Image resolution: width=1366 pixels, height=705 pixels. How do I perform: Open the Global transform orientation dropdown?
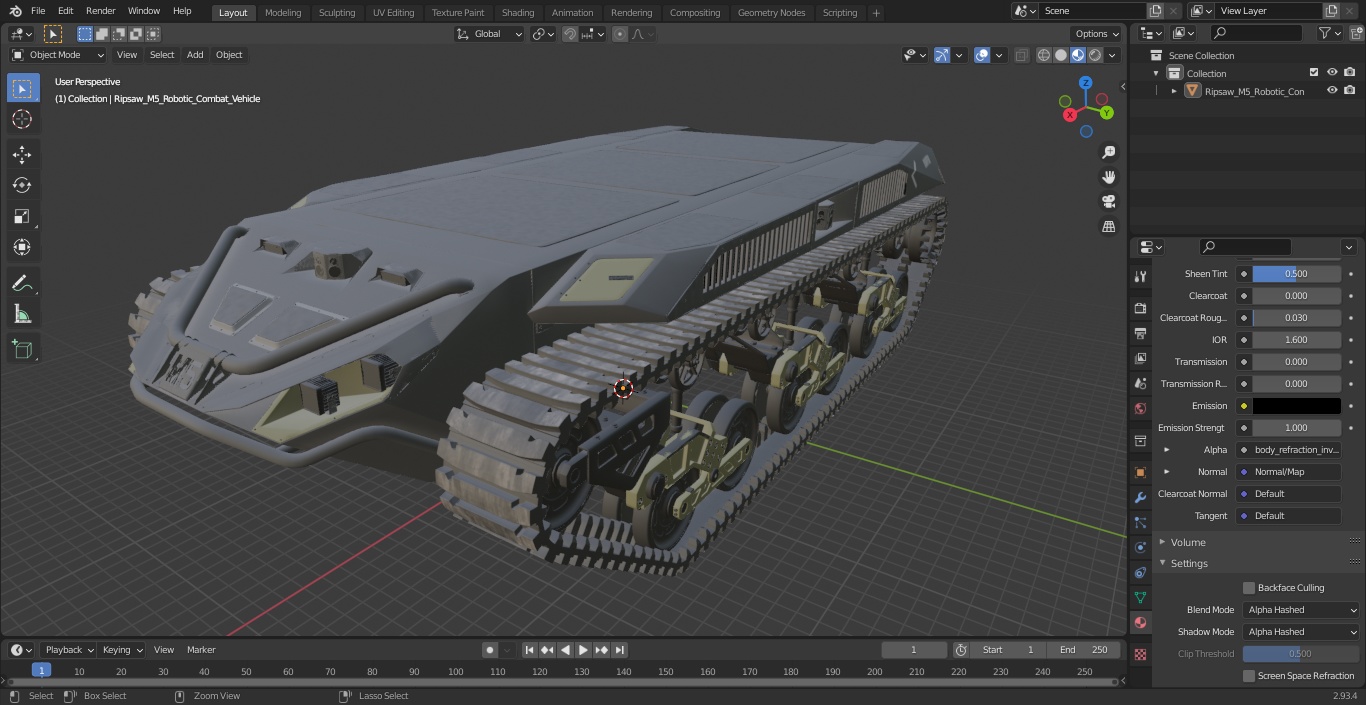(x=490, y=34)
